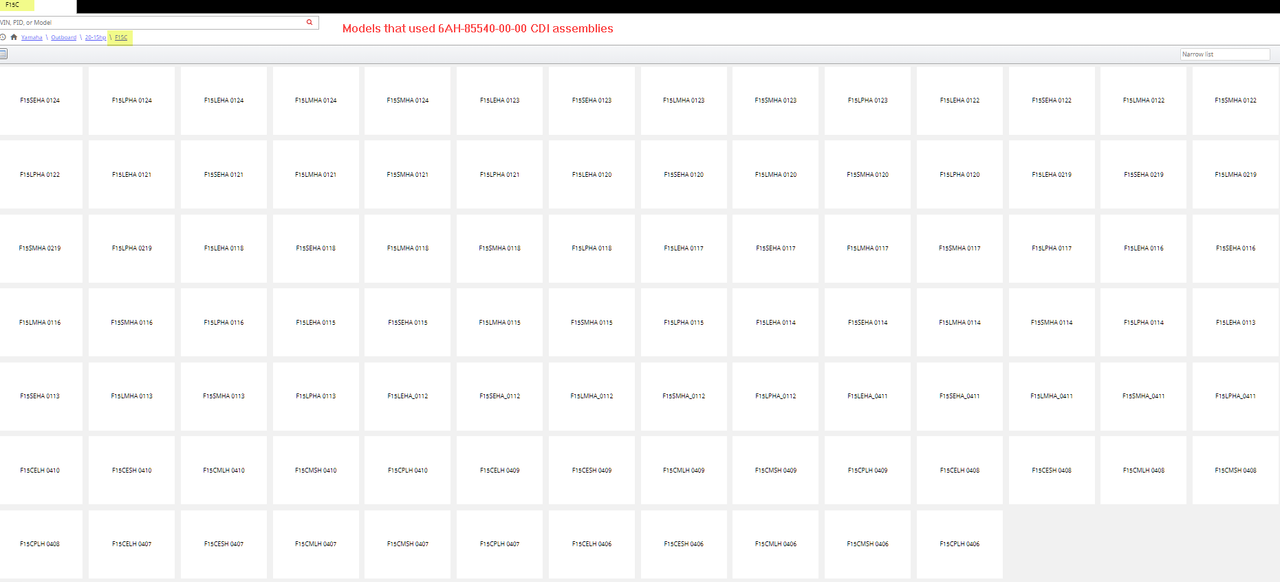This screenshot has width=1280, height=582.
Task: Open model tile F15LEHA 0117
Action: (x=684, y=248)
